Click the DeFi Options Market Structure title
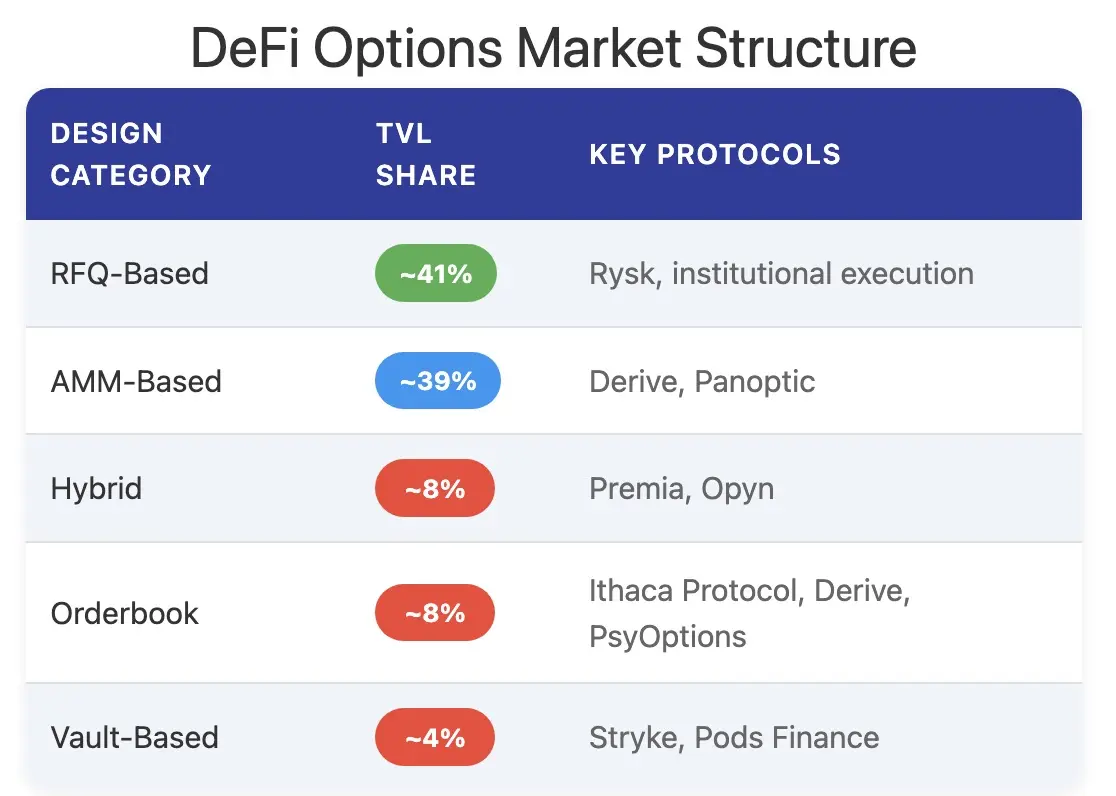This screenshot has width=1116, height=796. [x=553, y=48]
